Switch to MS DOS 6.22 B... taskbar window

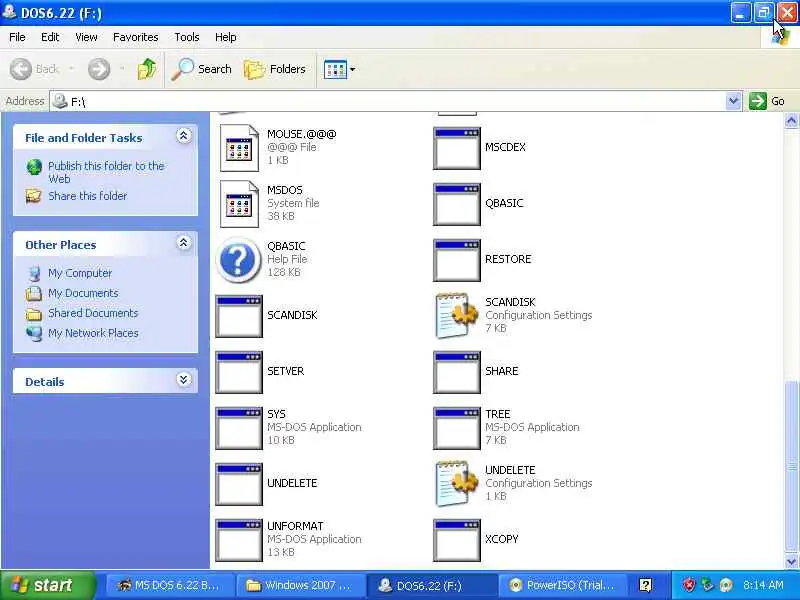coord(171,585)
